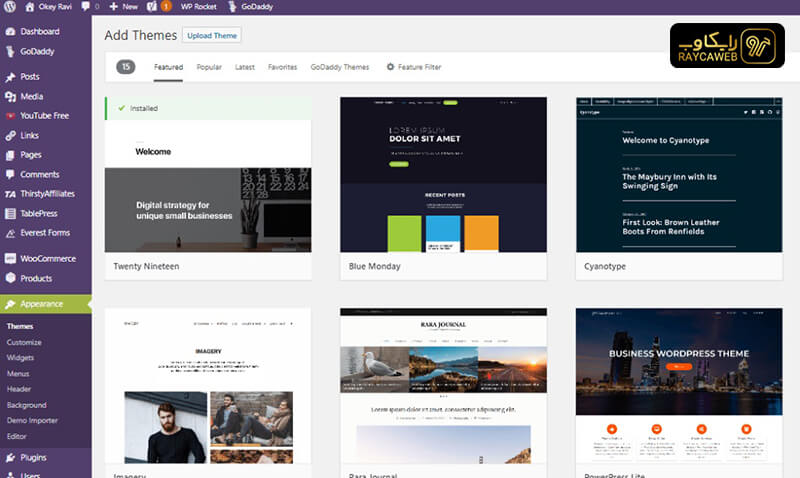Viewport: 800px width, 478px height.
Task: Click the YouTube Free icon
Action: pyautogui.click(x=10, y=116)
